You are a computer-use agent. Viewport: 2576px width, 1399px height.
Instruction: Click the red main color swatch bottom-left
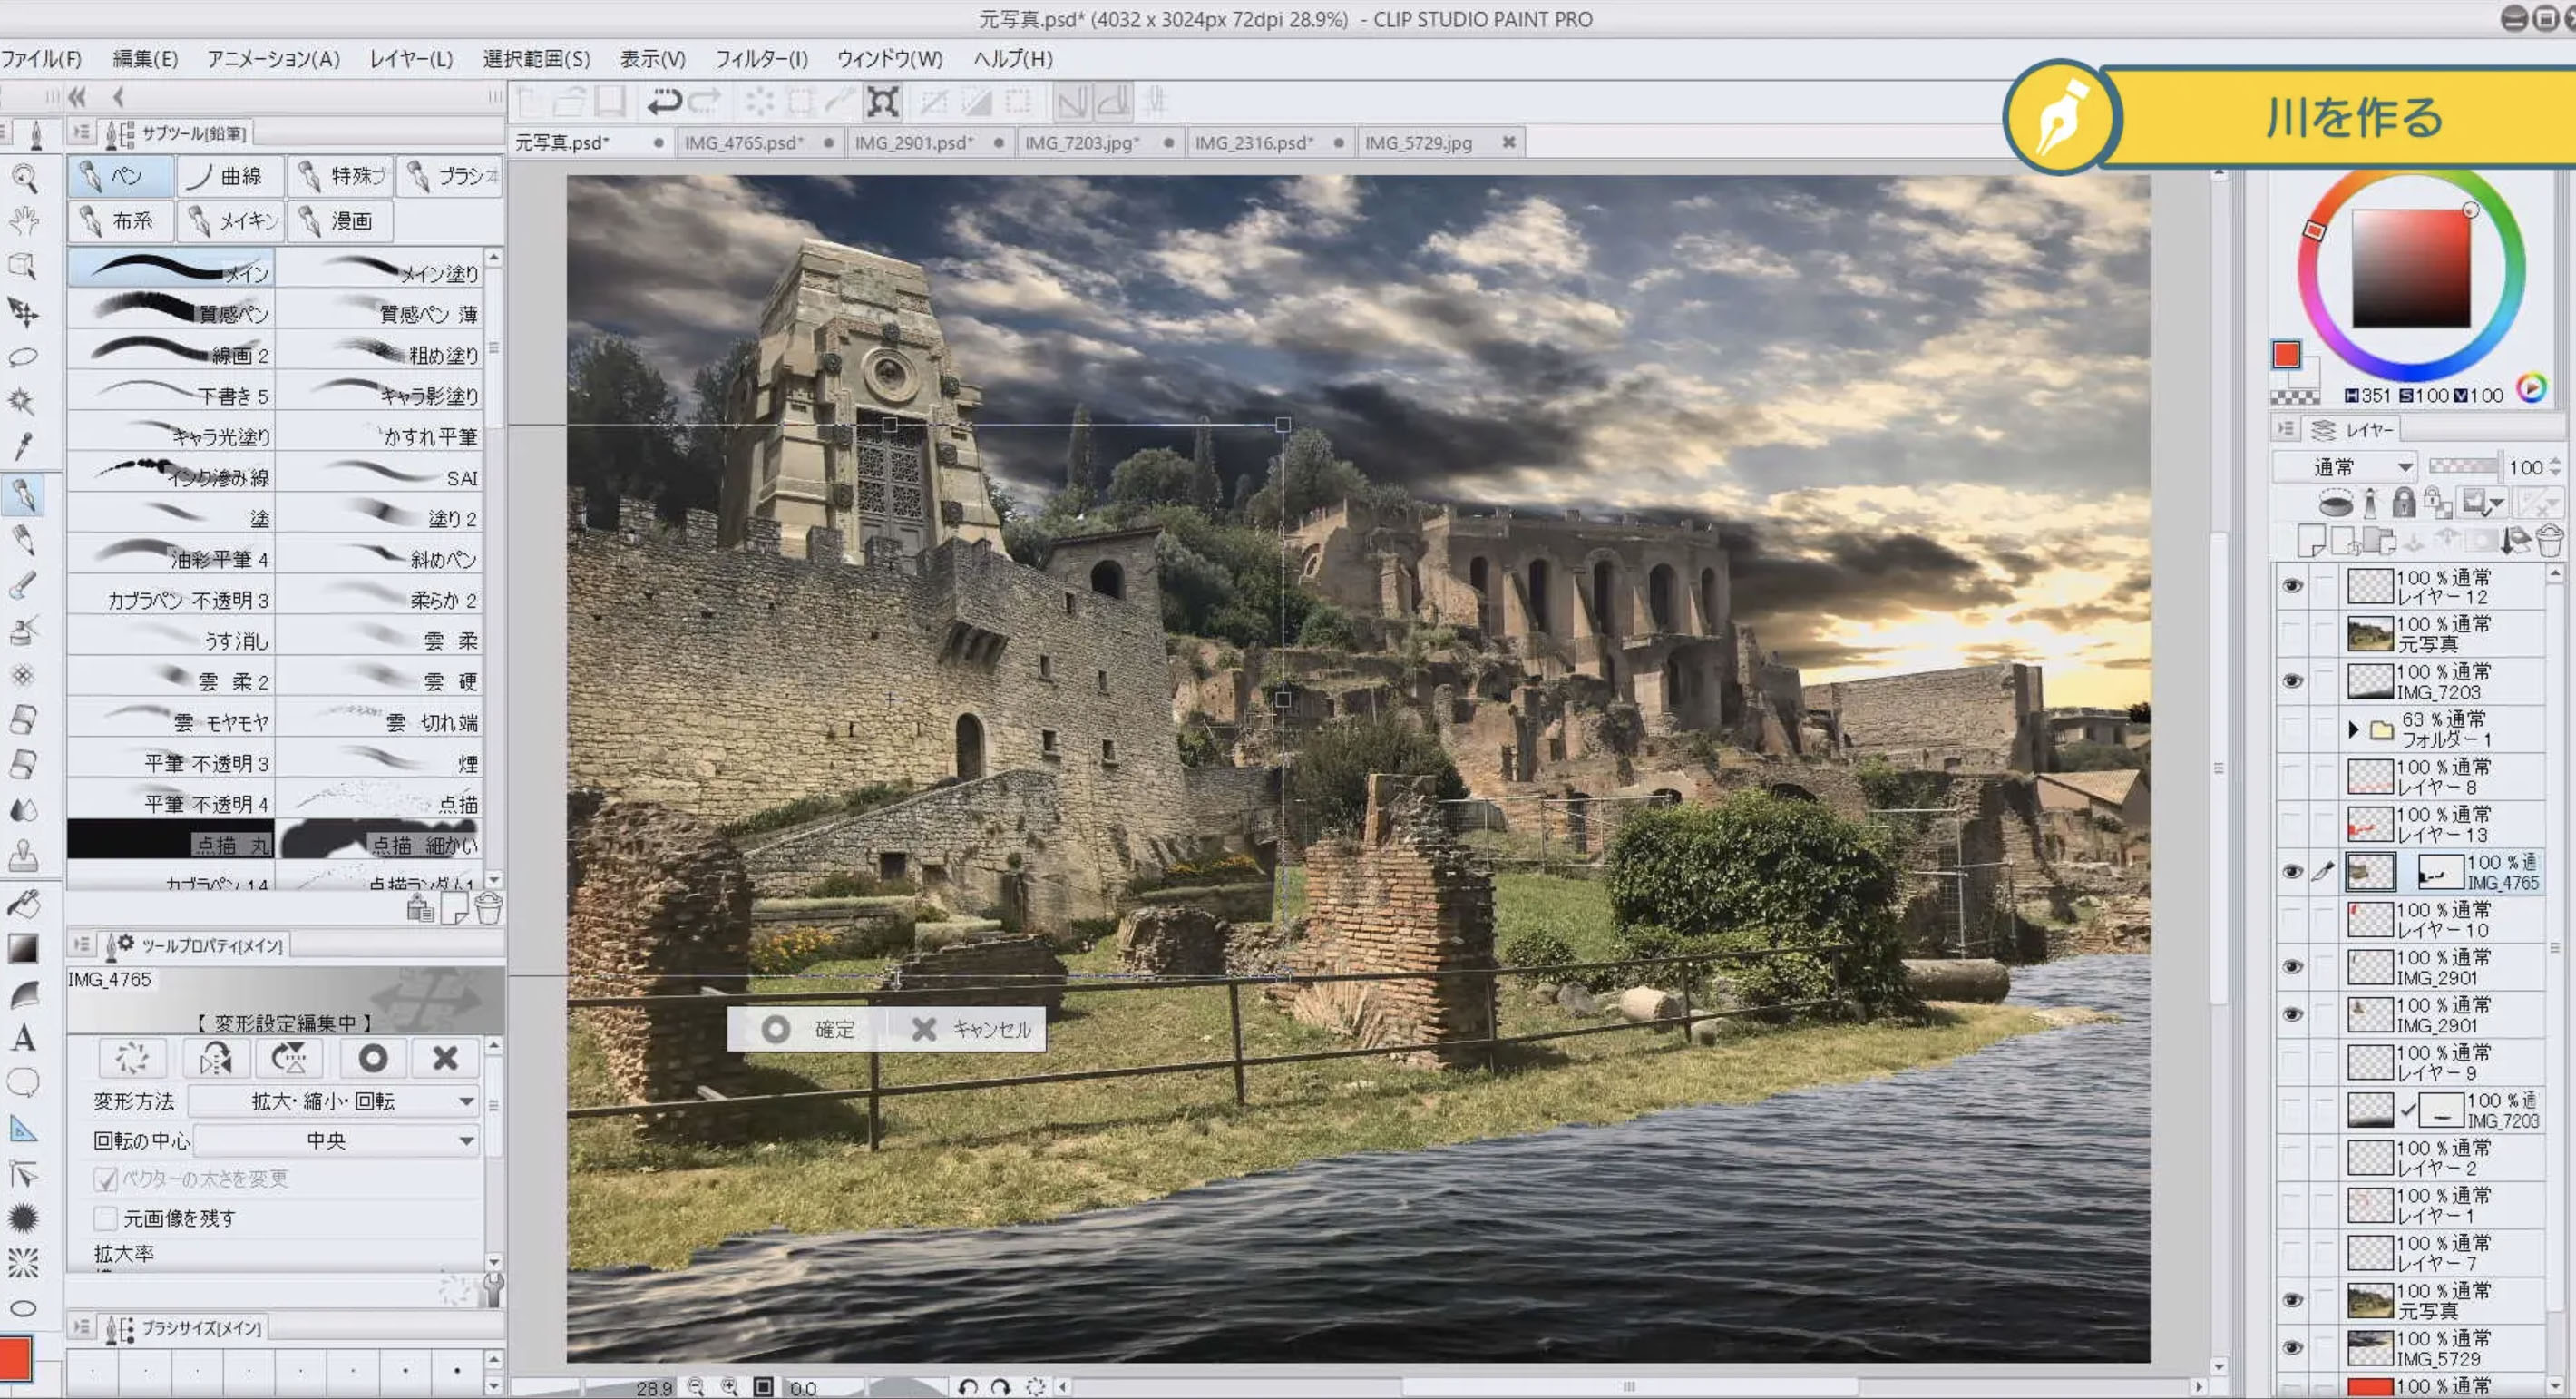16,1358
